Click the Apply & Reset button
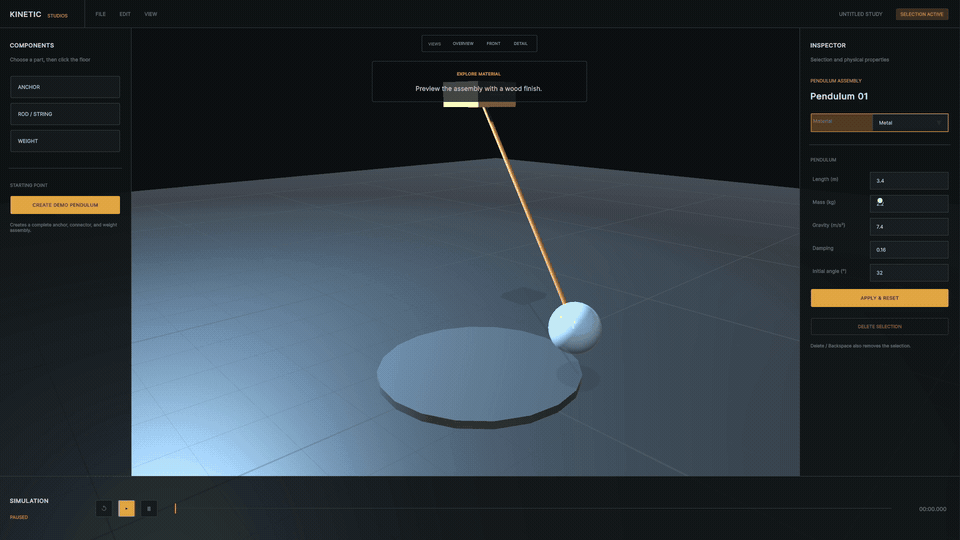 879,298
